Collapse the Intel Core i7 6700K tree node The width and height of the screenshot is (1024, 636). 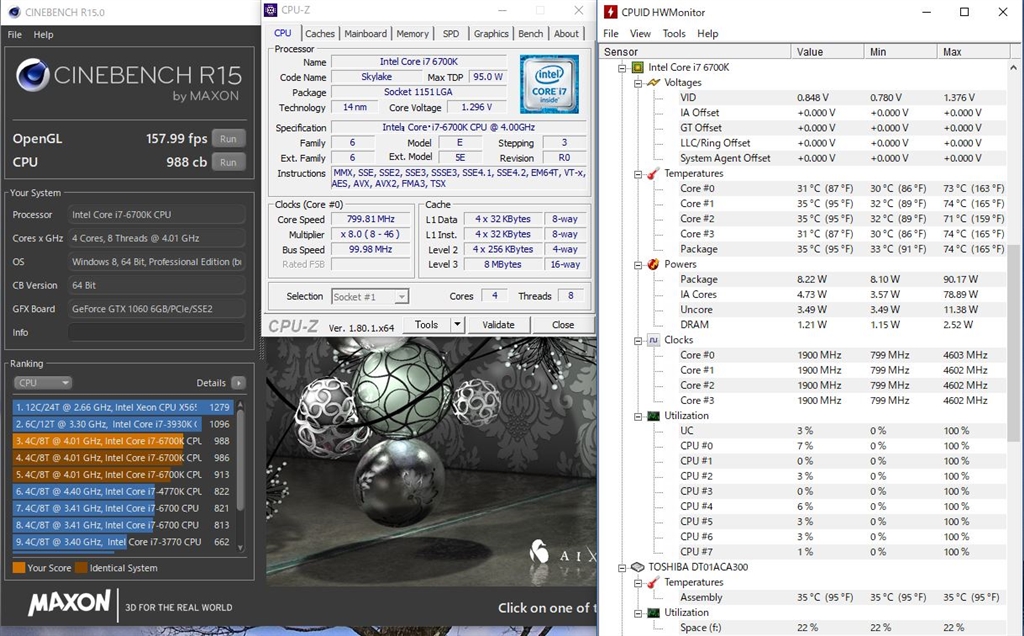622,67
